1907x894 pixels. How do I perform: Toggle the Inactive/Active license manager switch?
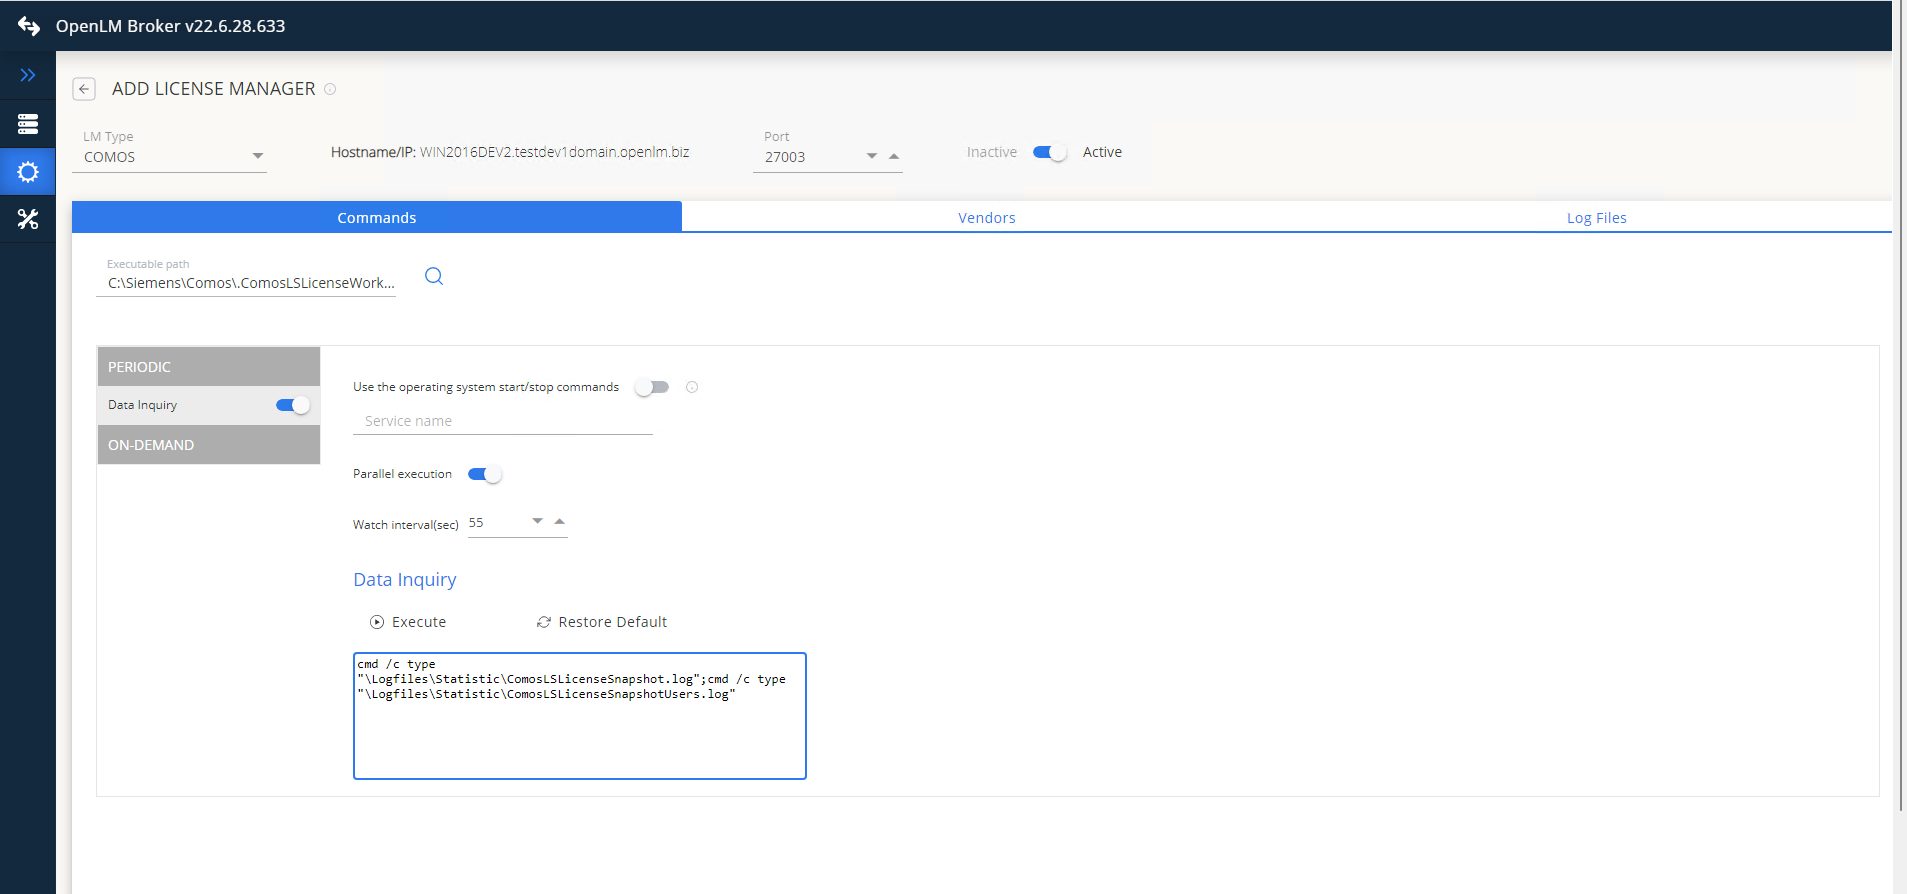[x=1049, y=152]
